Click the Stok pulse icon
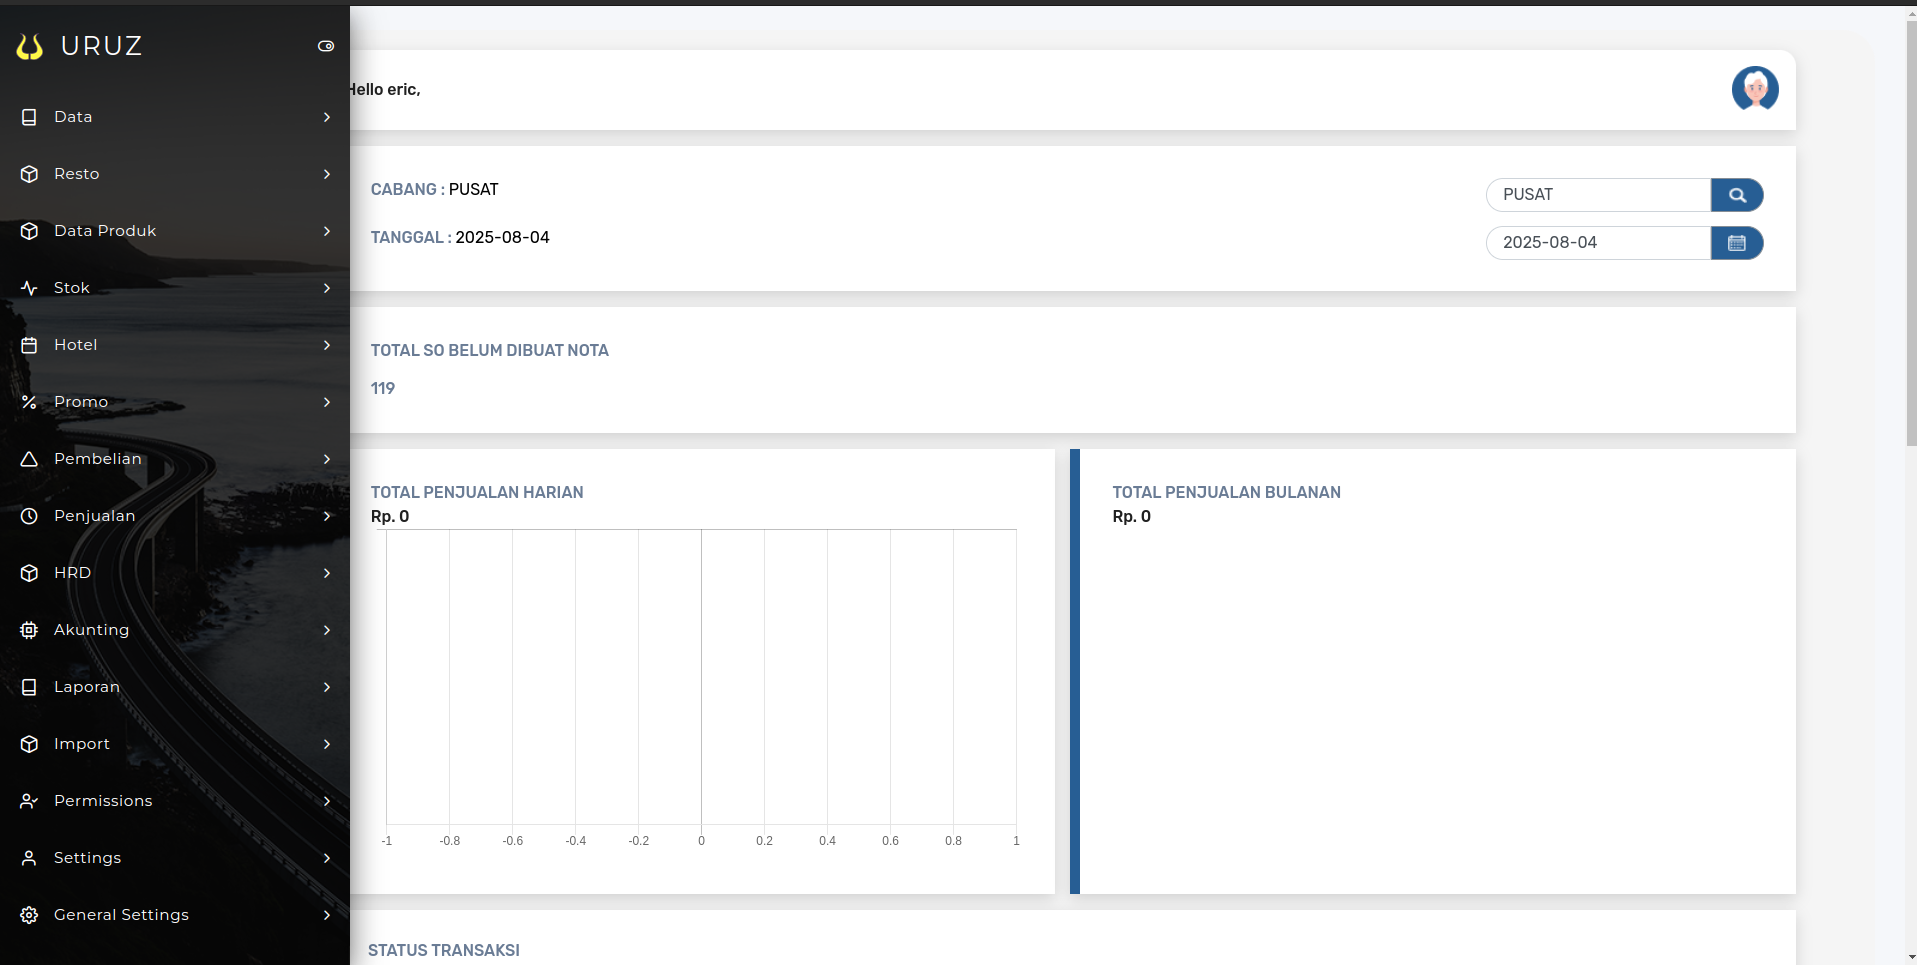 (x=29, y=288)
